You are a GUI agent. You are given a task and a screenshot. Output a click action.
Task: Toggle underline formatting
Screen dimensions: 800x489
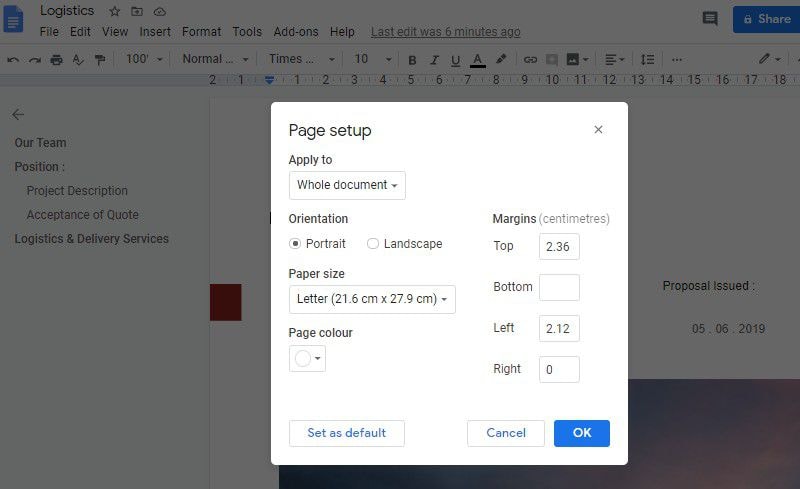(456, 61)
